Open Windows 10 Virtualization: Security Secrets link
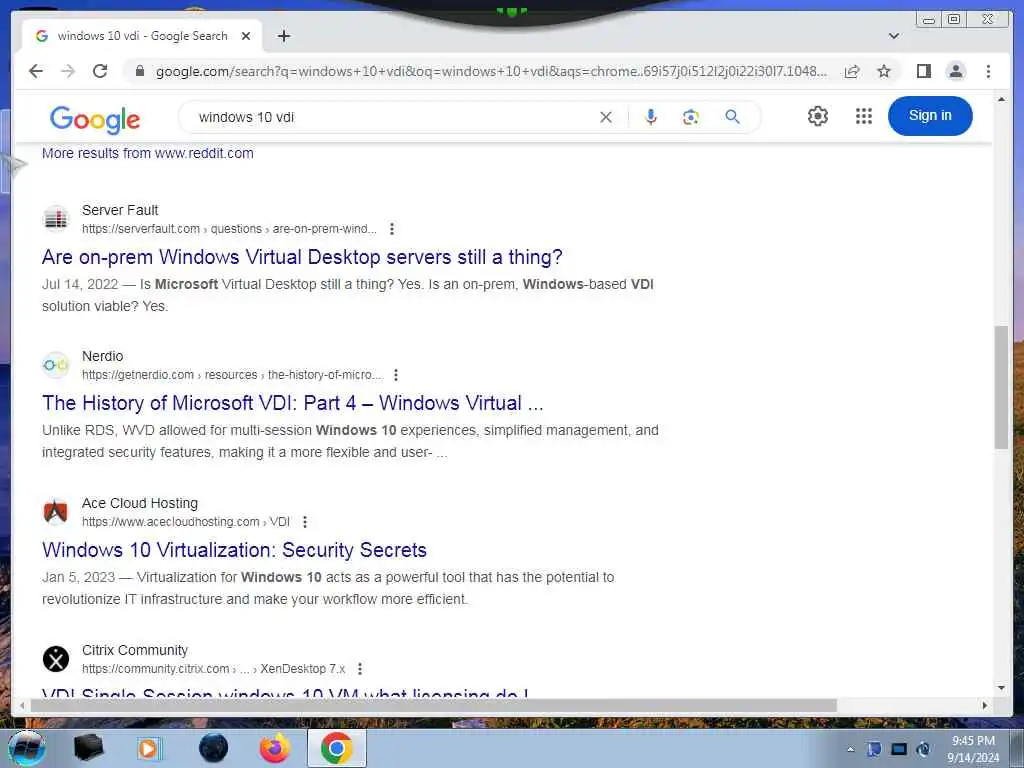The image size is (1024, 768). (x=234, y=550)
